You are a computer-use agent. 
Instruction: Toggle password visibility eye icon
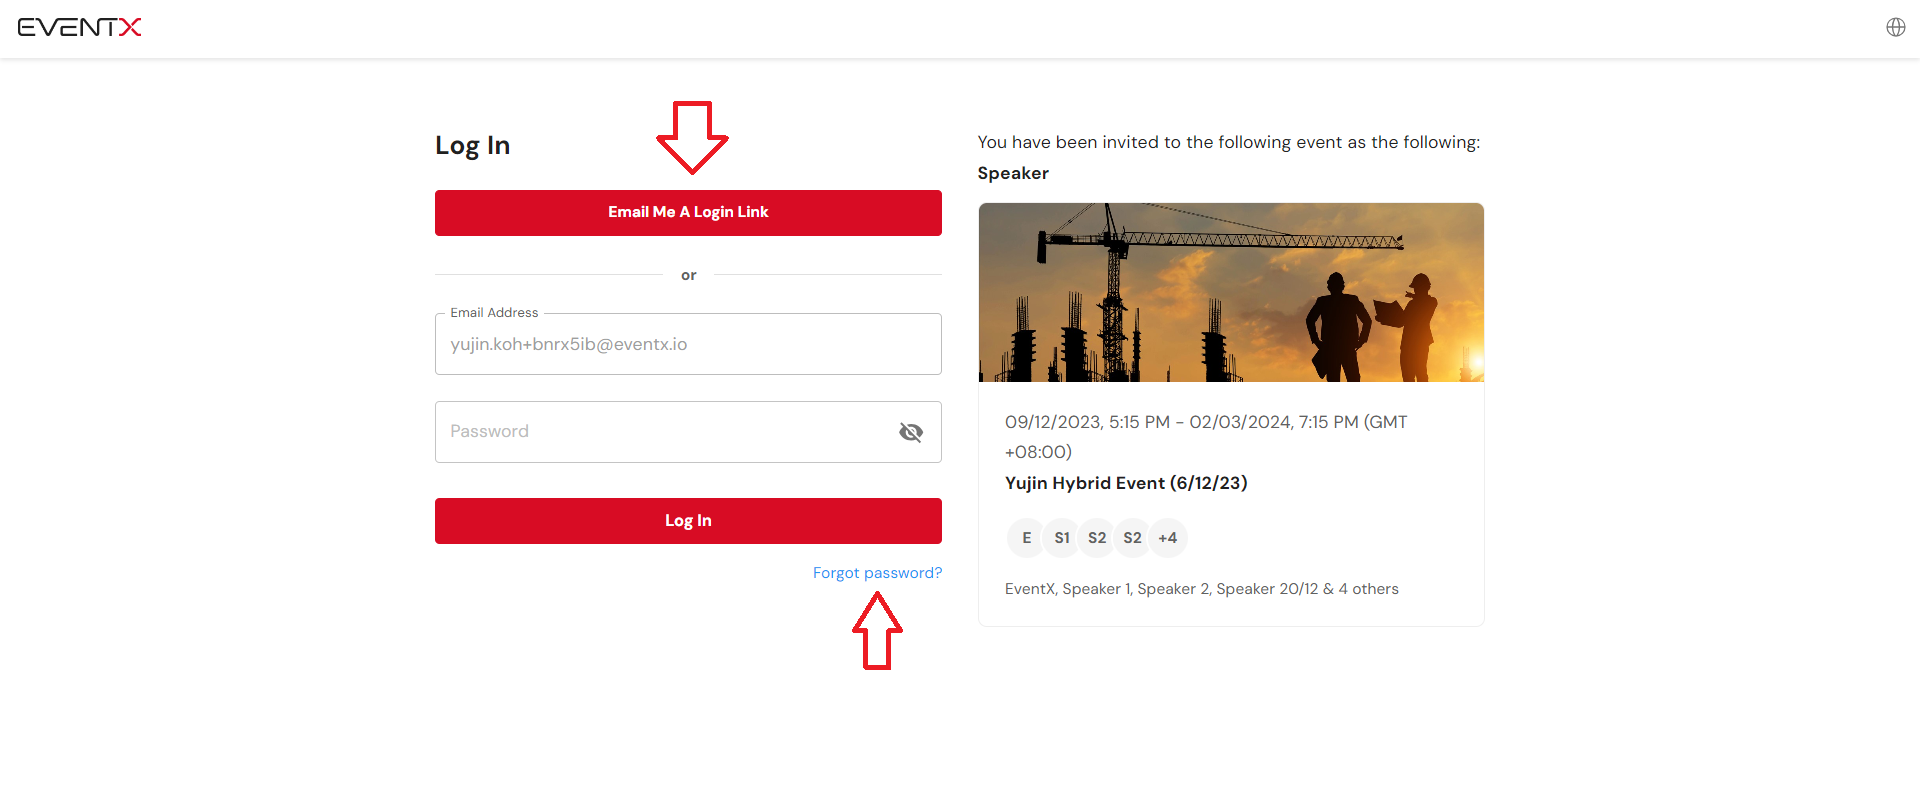[910, 432]
